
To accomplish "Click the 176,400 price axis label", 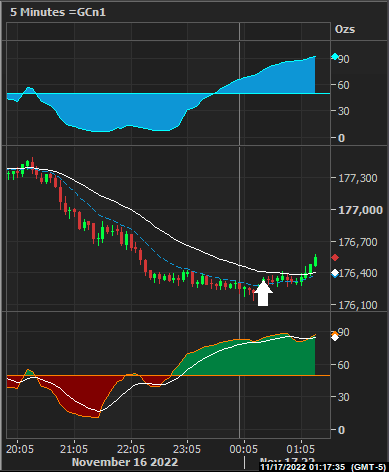I will (358, 273).
